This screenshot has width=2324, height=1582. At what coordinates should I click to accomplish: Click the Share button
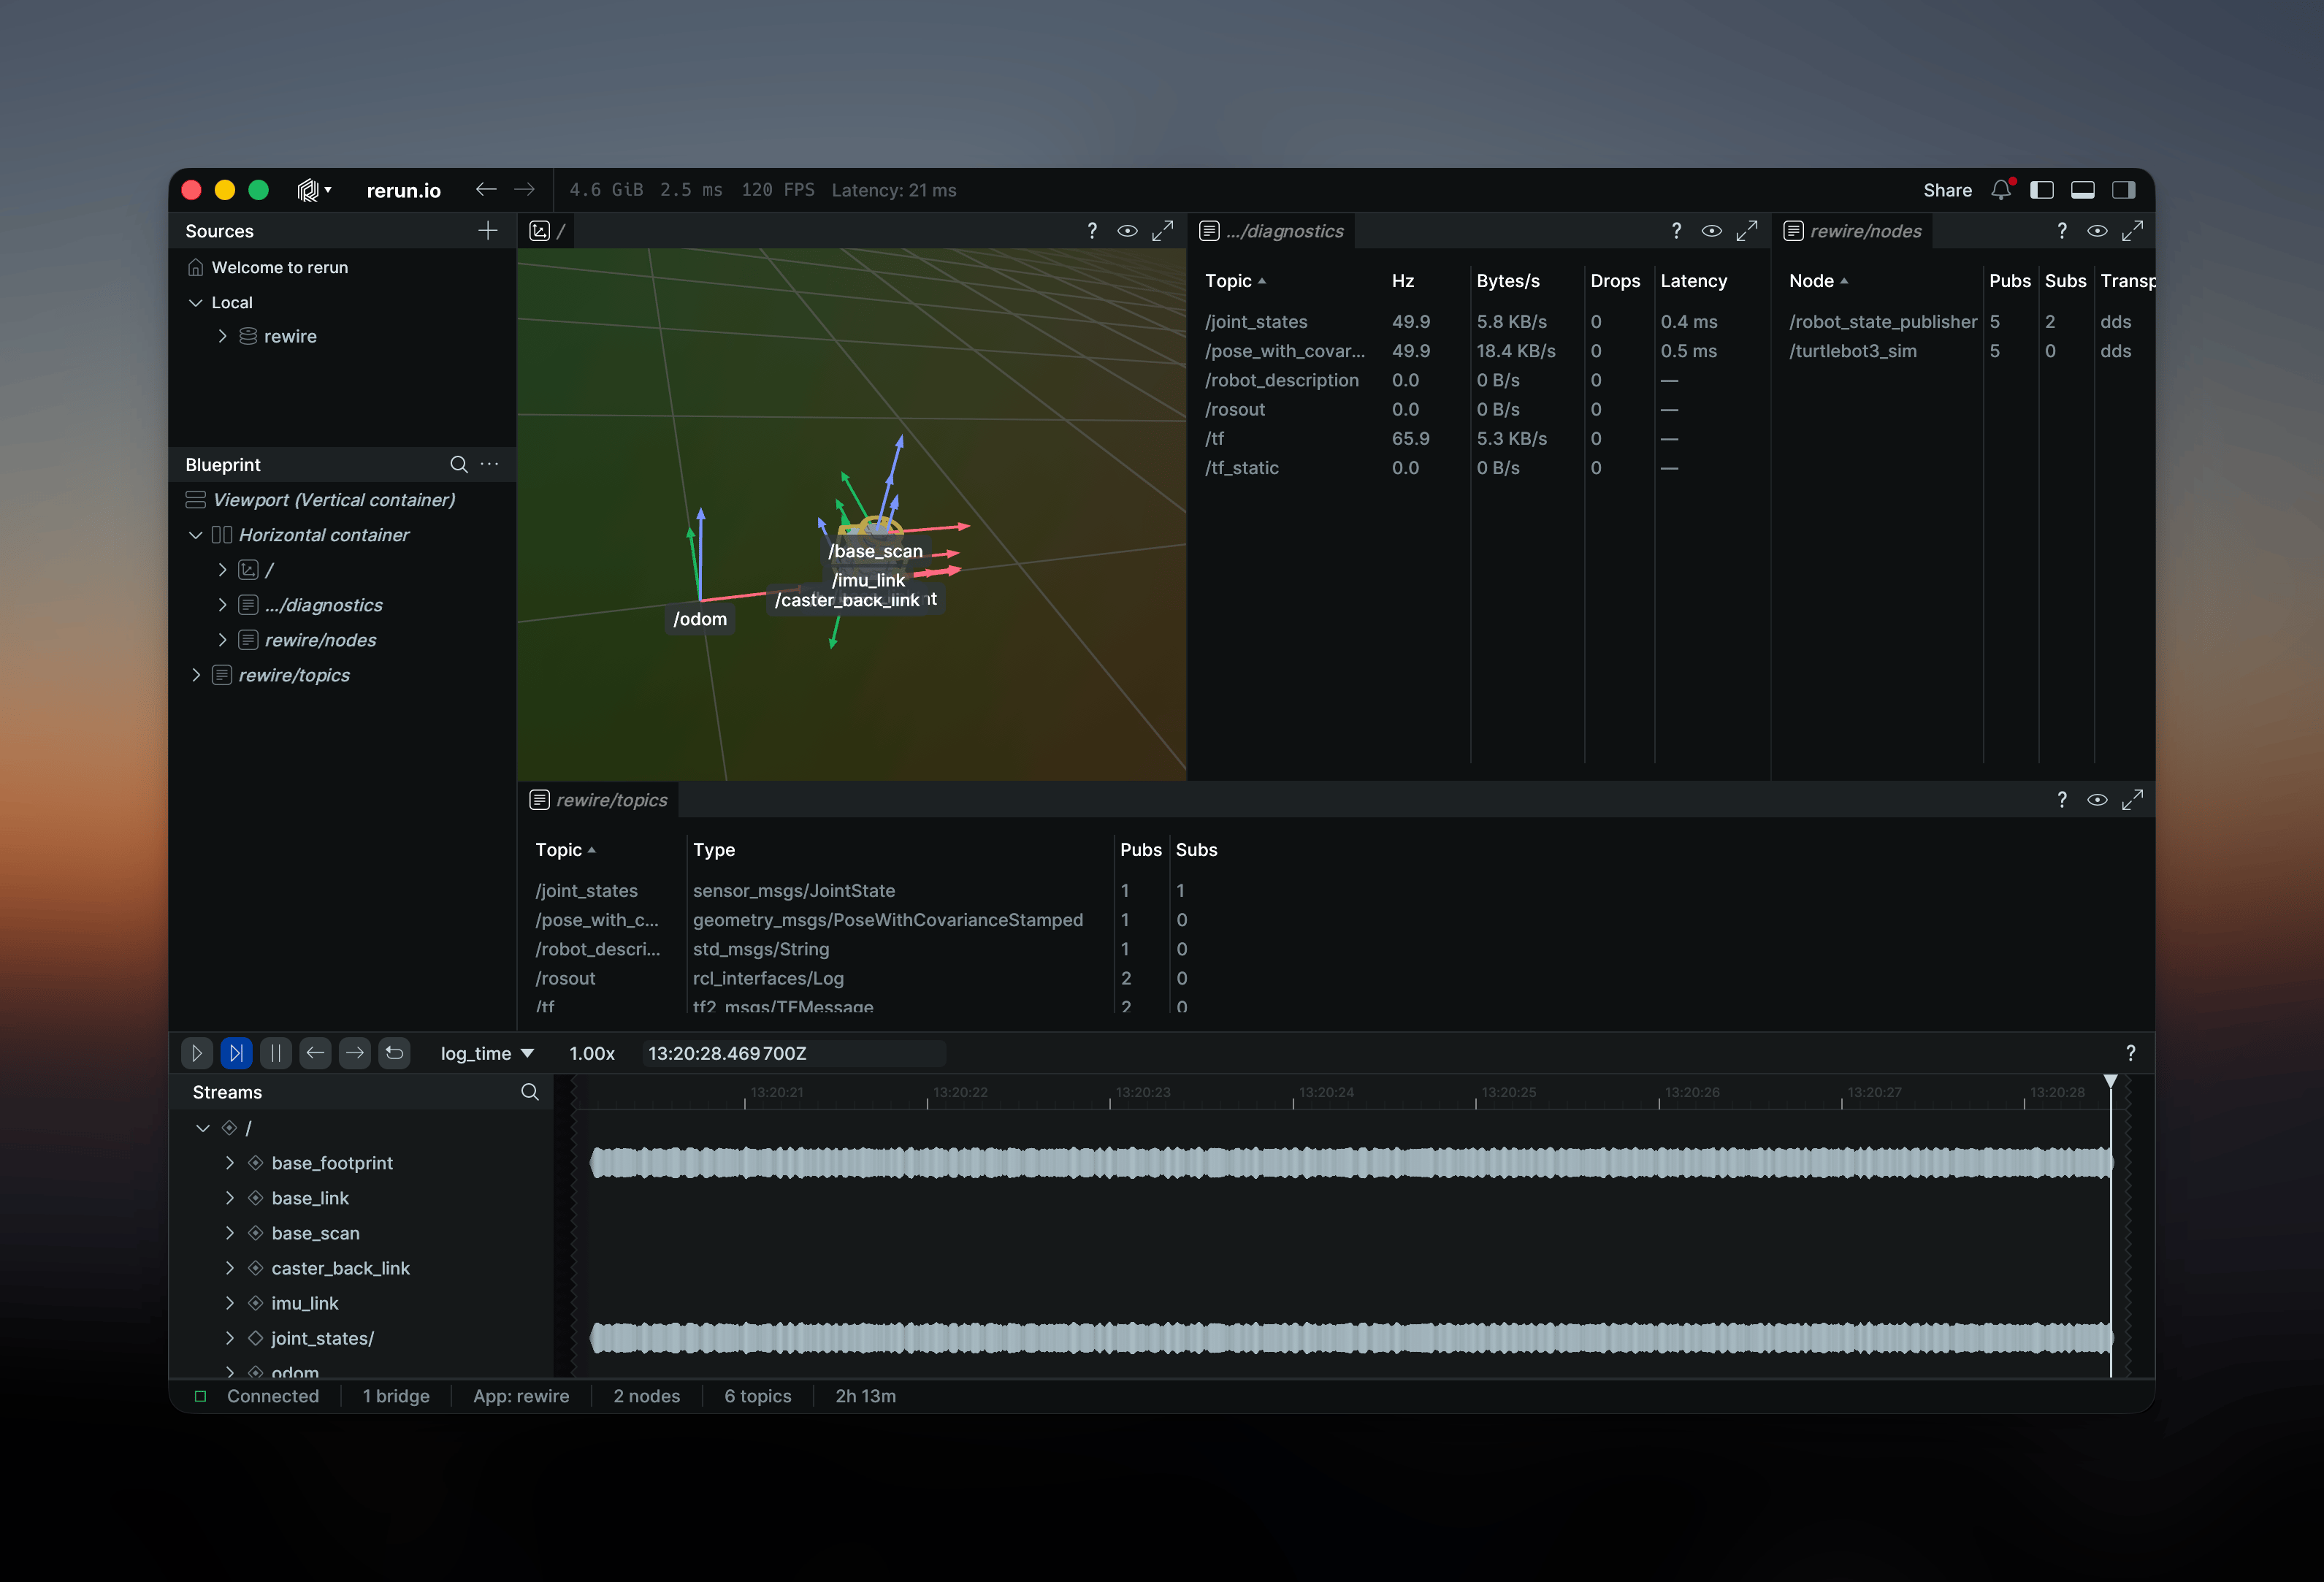click(1947, 190)
